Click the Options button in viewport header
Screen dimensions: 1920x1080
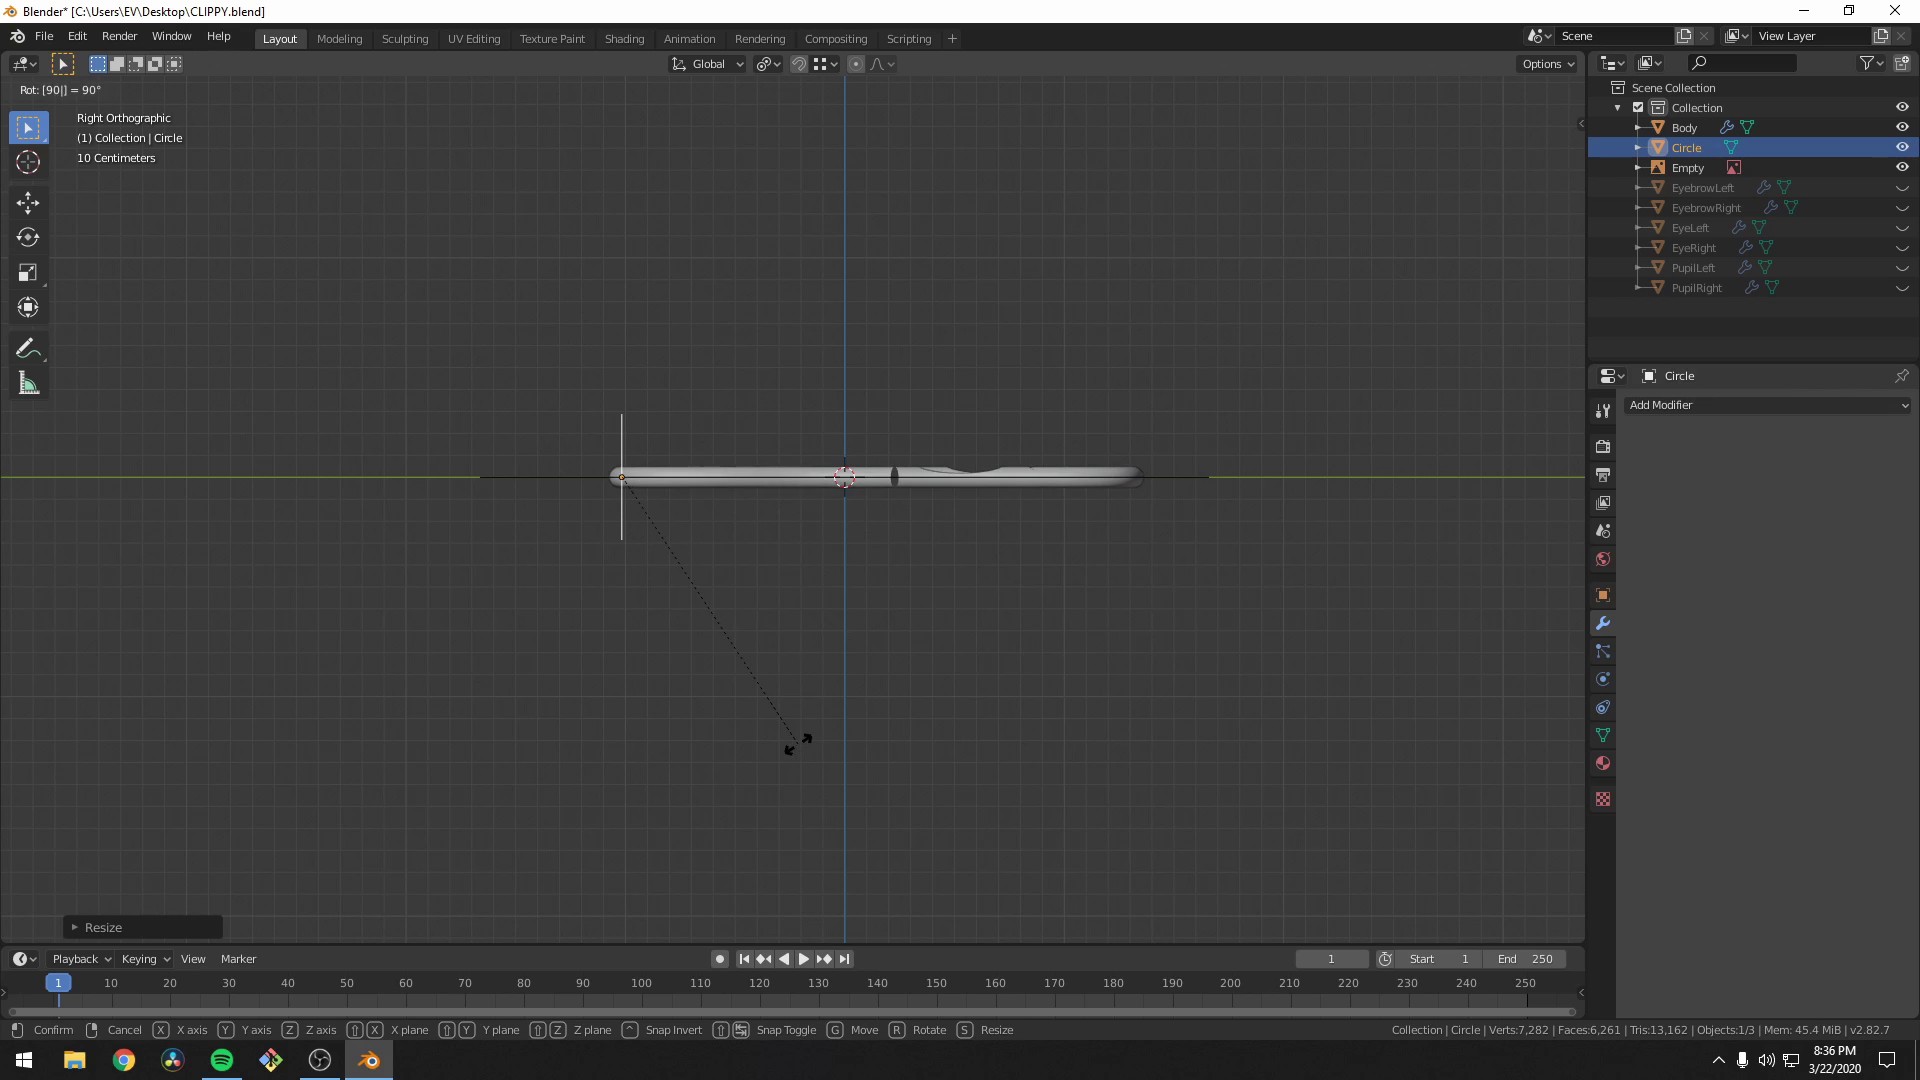[x=1547, y=64]
